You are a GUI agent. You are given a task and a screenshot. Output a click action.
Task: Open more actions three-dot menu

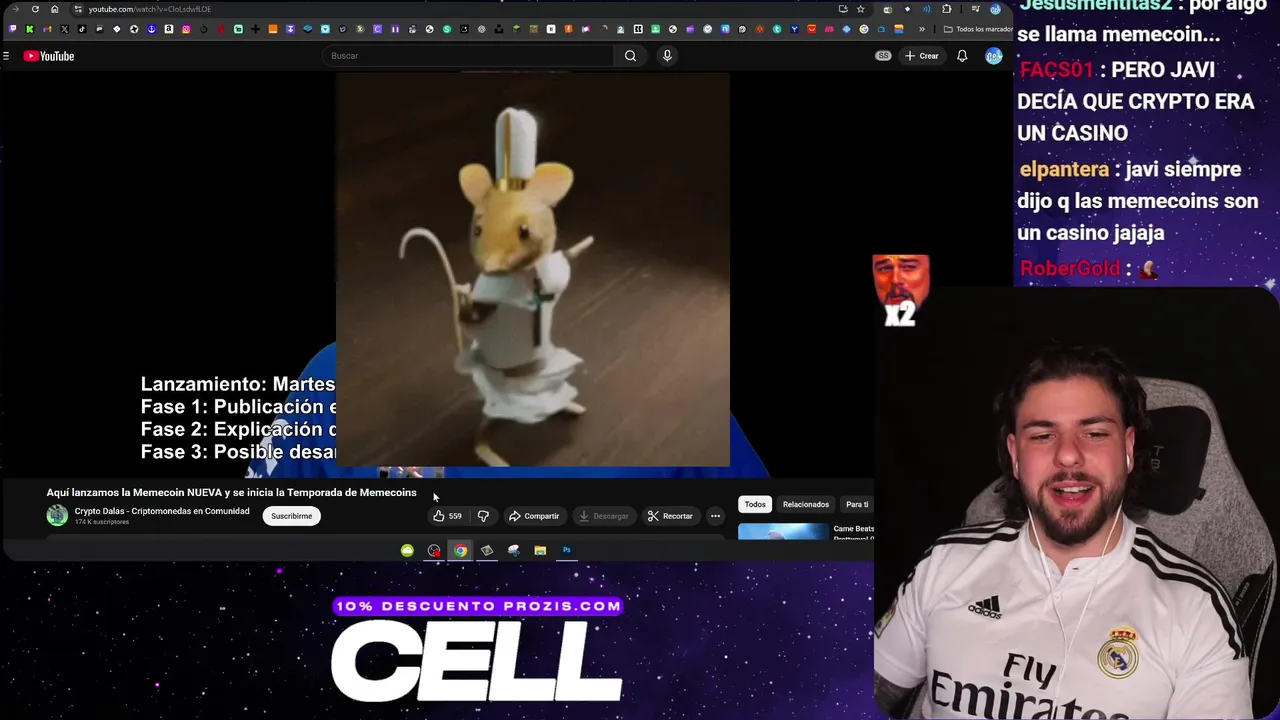click(715, 516)
